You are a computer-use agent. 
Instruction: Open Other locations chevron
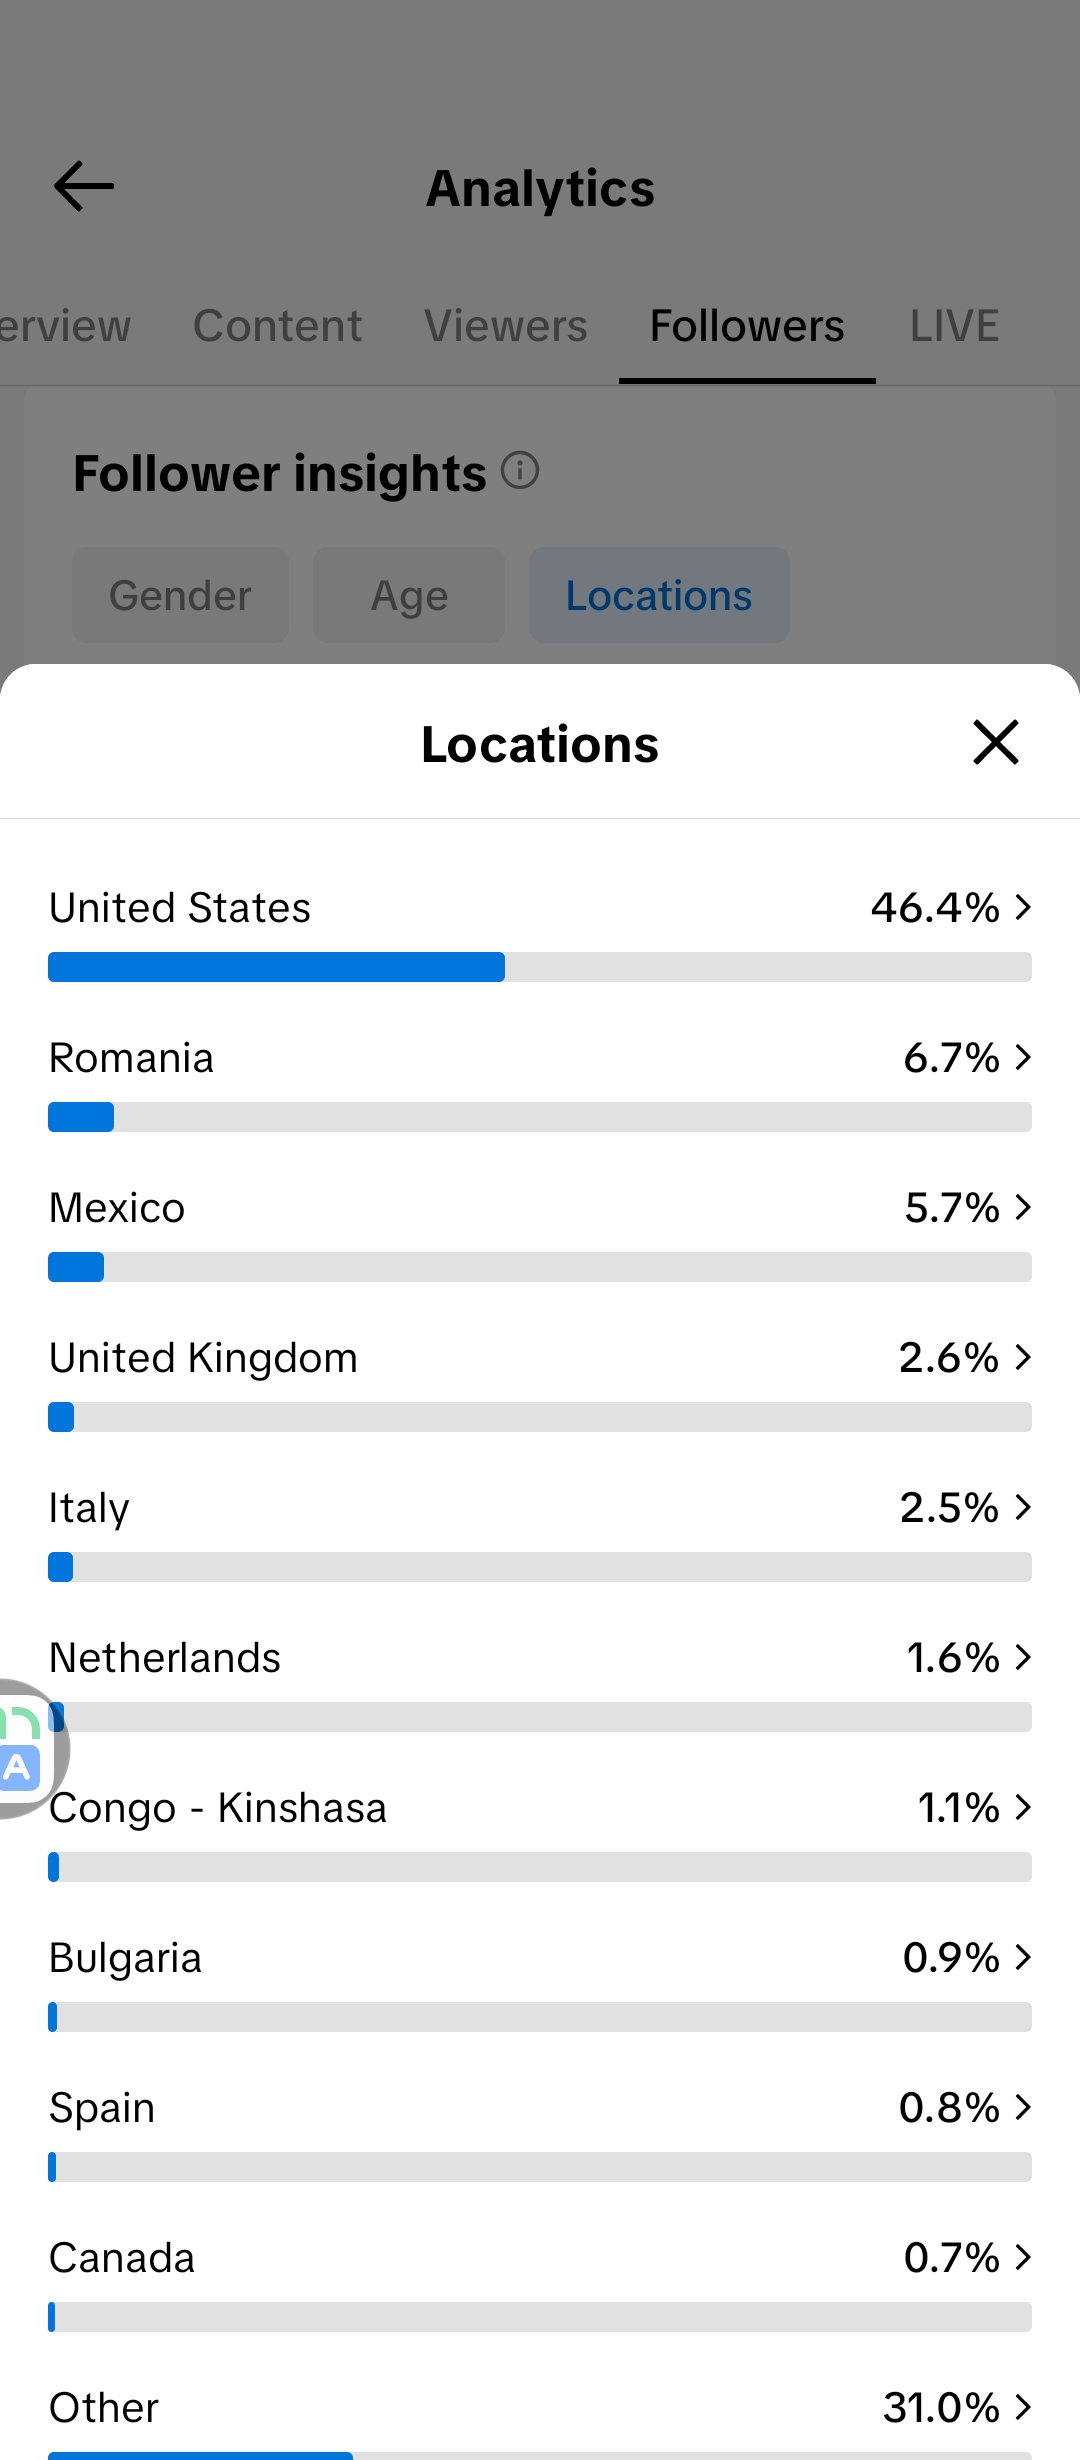point(1023,2407)
